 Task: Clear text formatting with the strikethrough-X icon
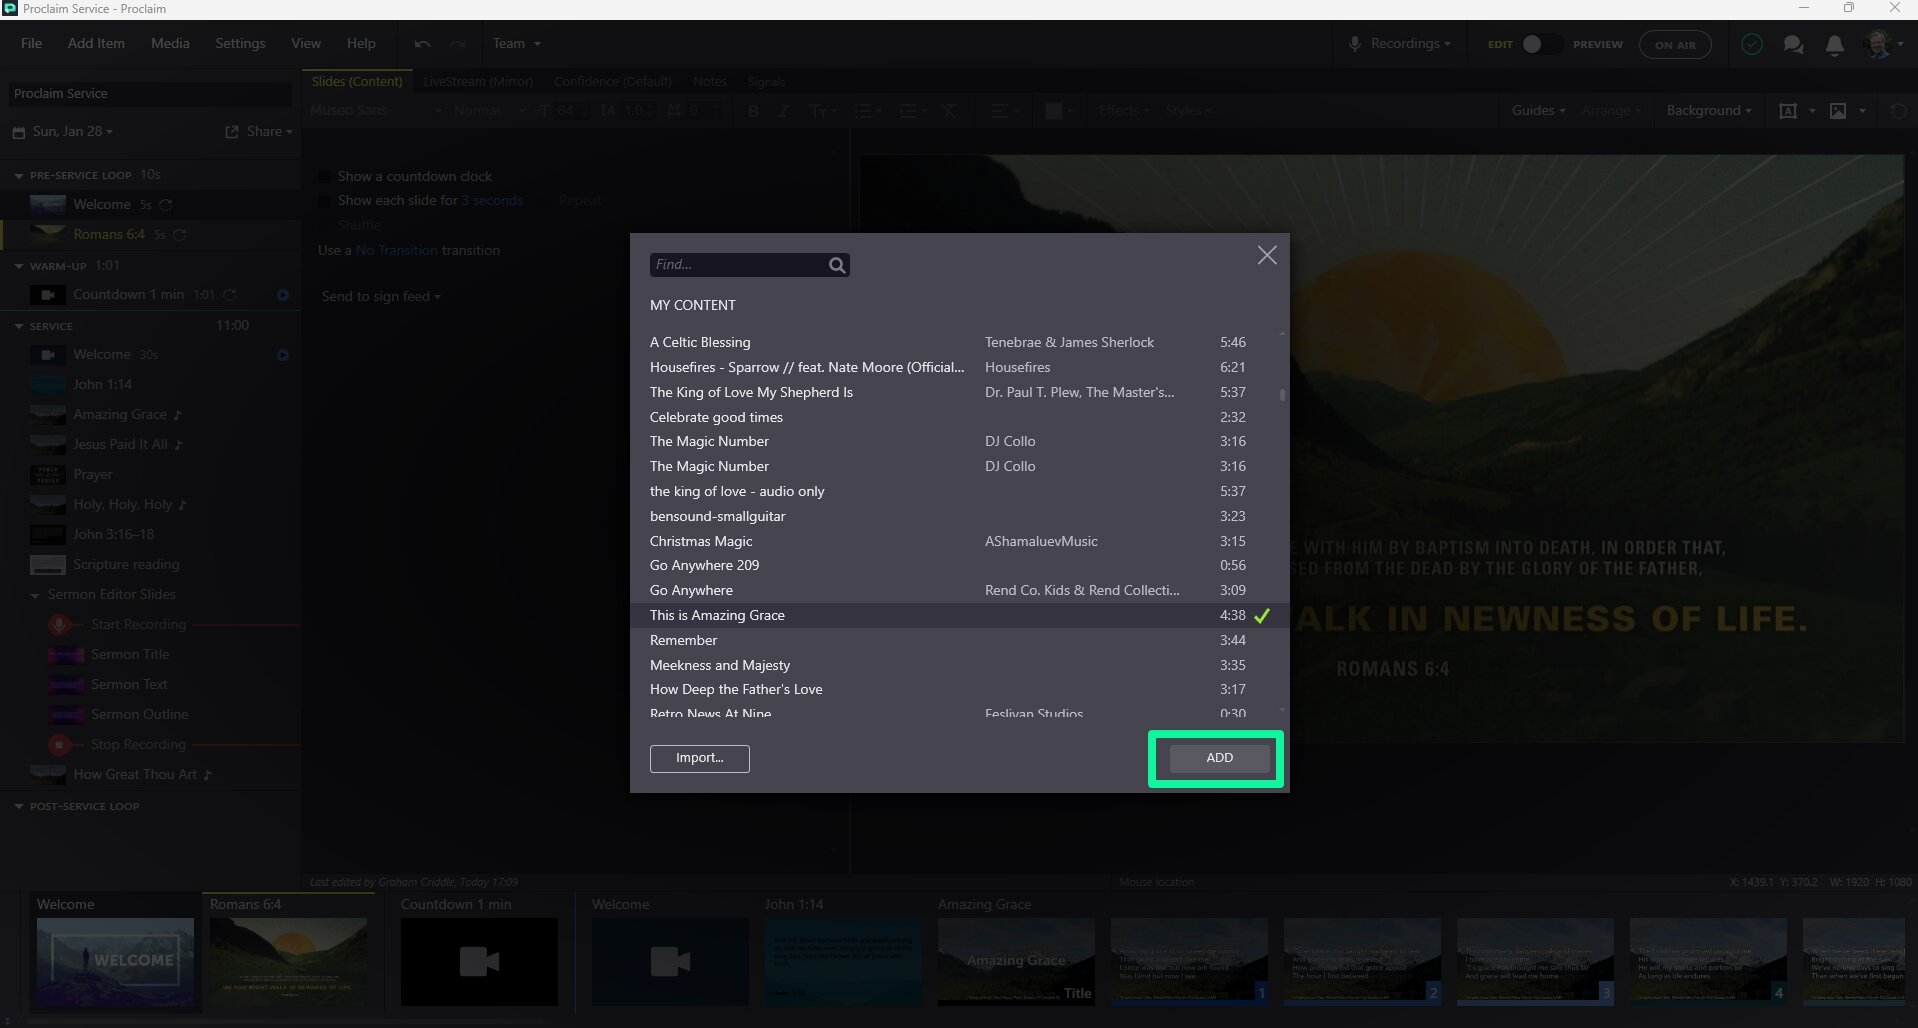pyautogui.click(x=948, y=111)
